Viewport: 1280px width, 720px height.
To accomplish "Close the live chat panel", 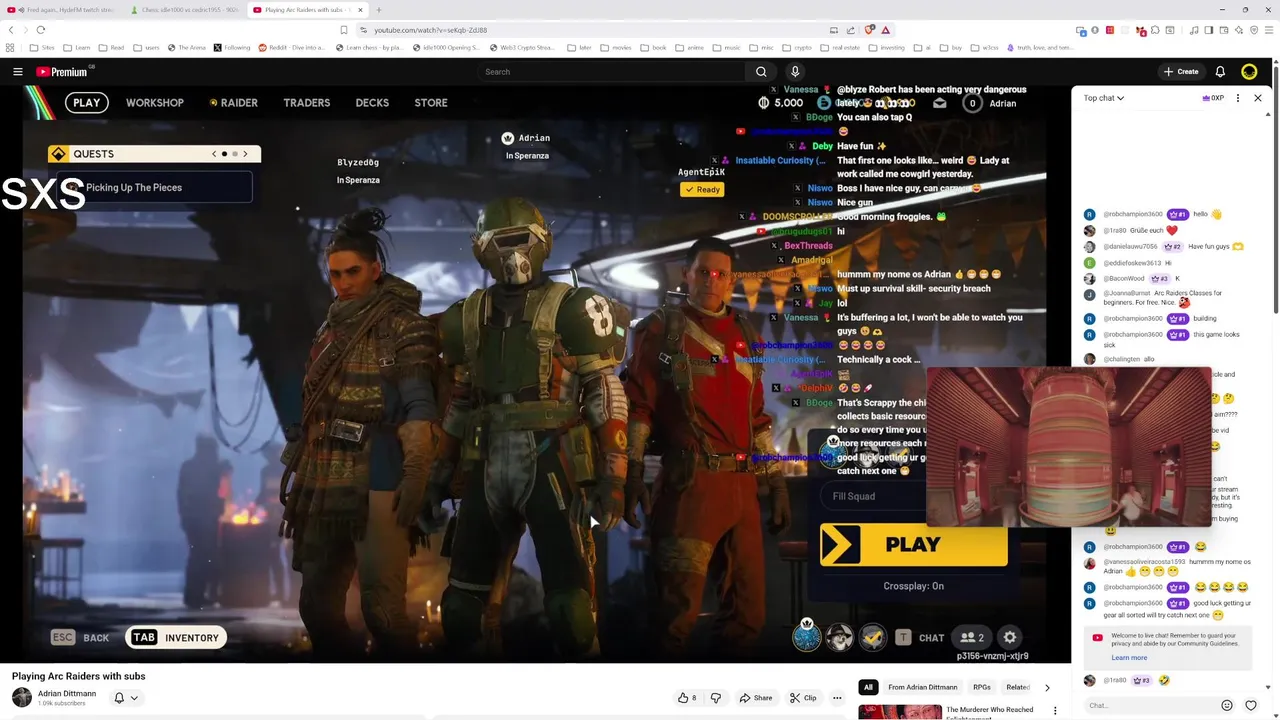I will point(1258,98).
